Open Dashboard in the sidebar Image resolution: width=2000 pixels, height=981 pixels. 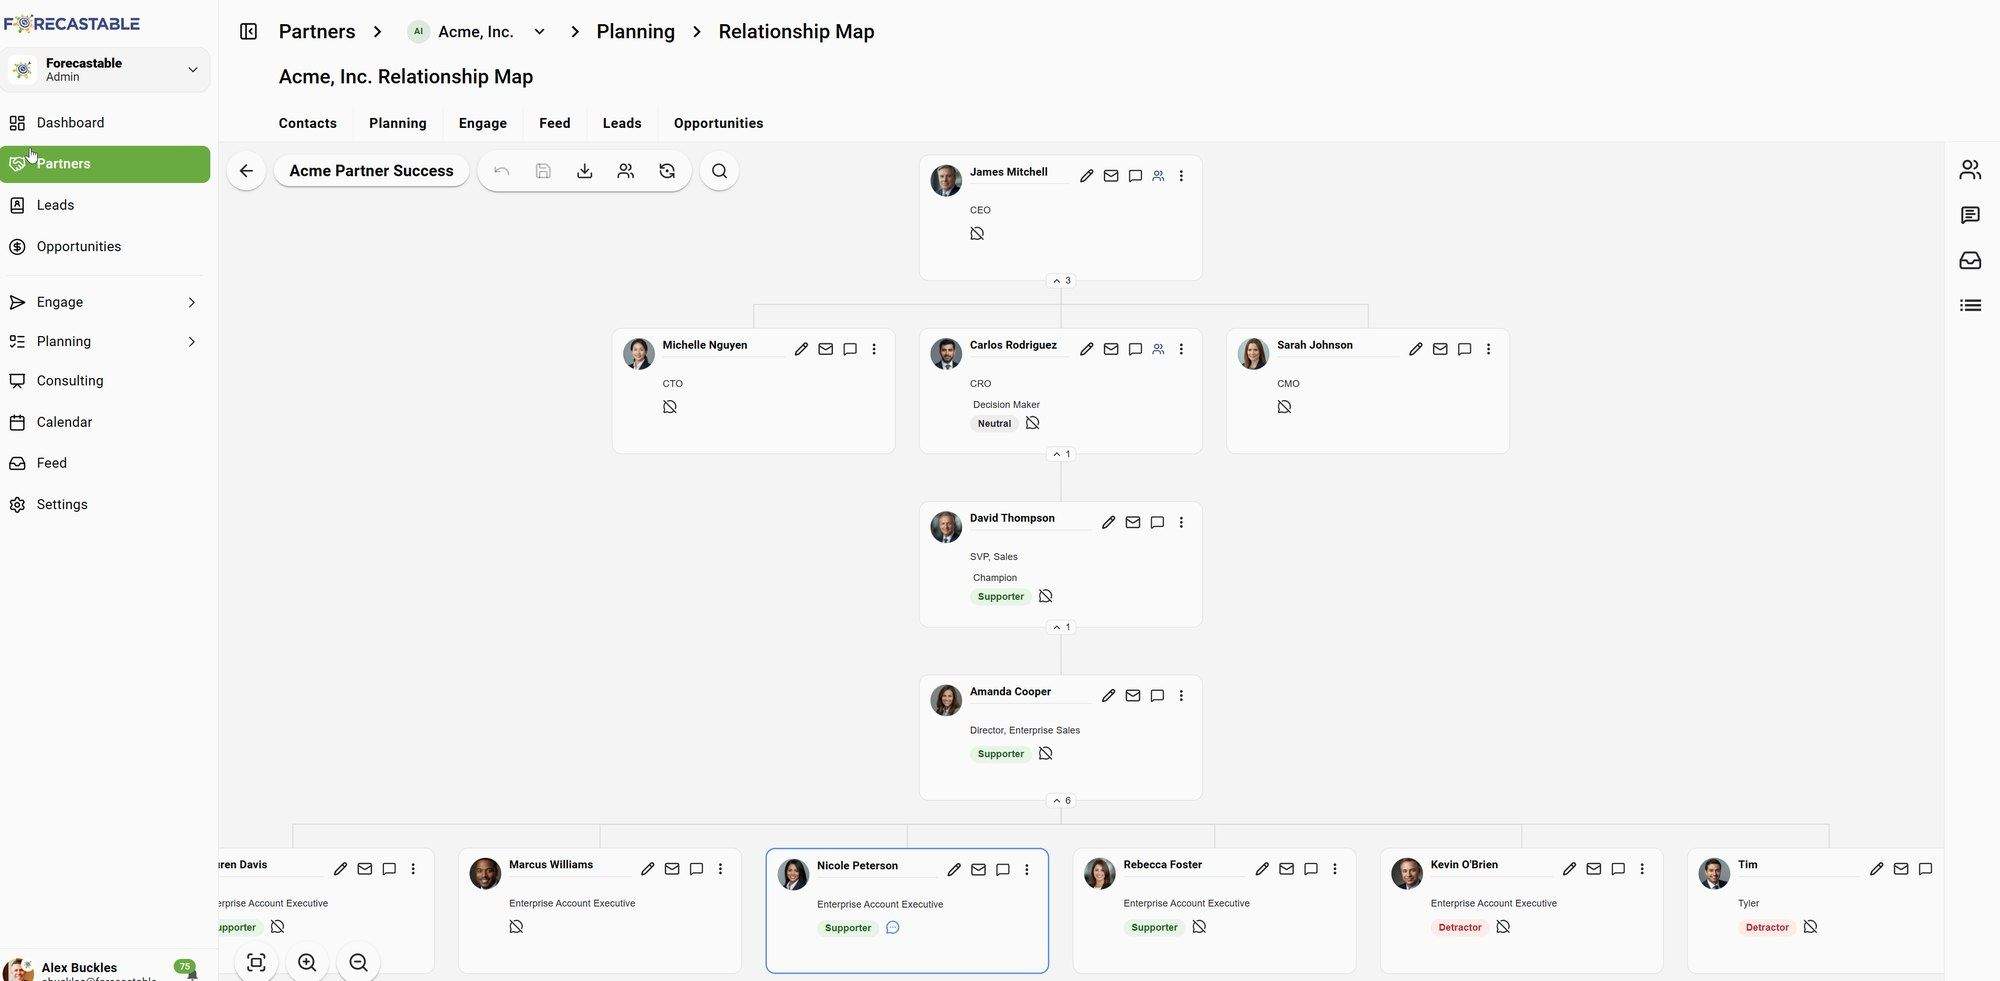105,123
